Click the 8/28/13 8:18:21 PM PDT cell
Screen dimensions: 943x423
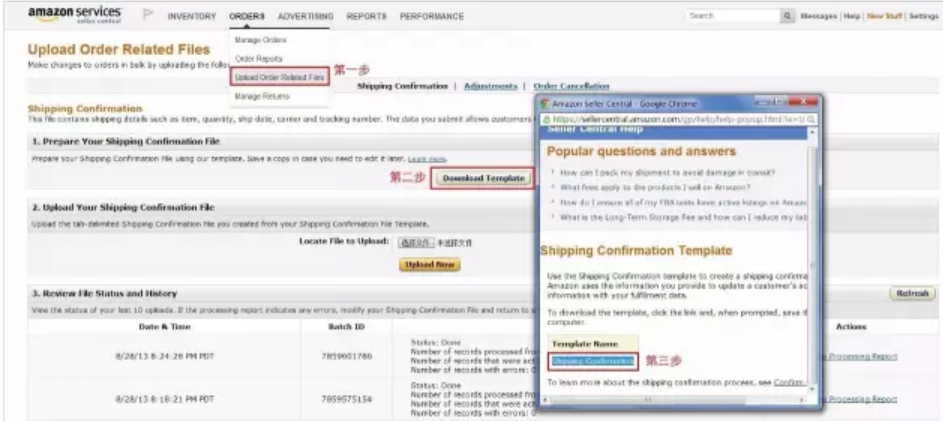point(165,399)
